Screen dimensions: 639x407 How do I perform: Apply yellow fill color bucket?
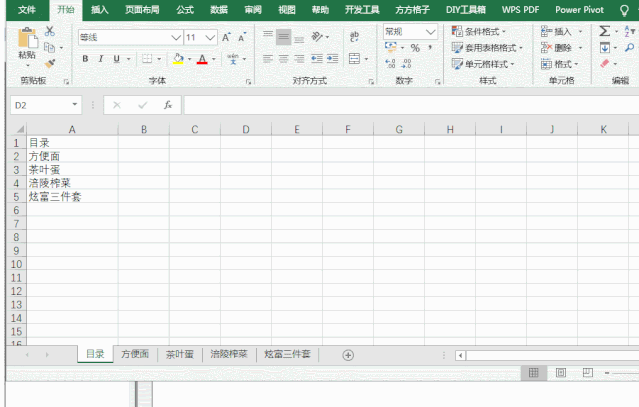[x=178, y=59]
